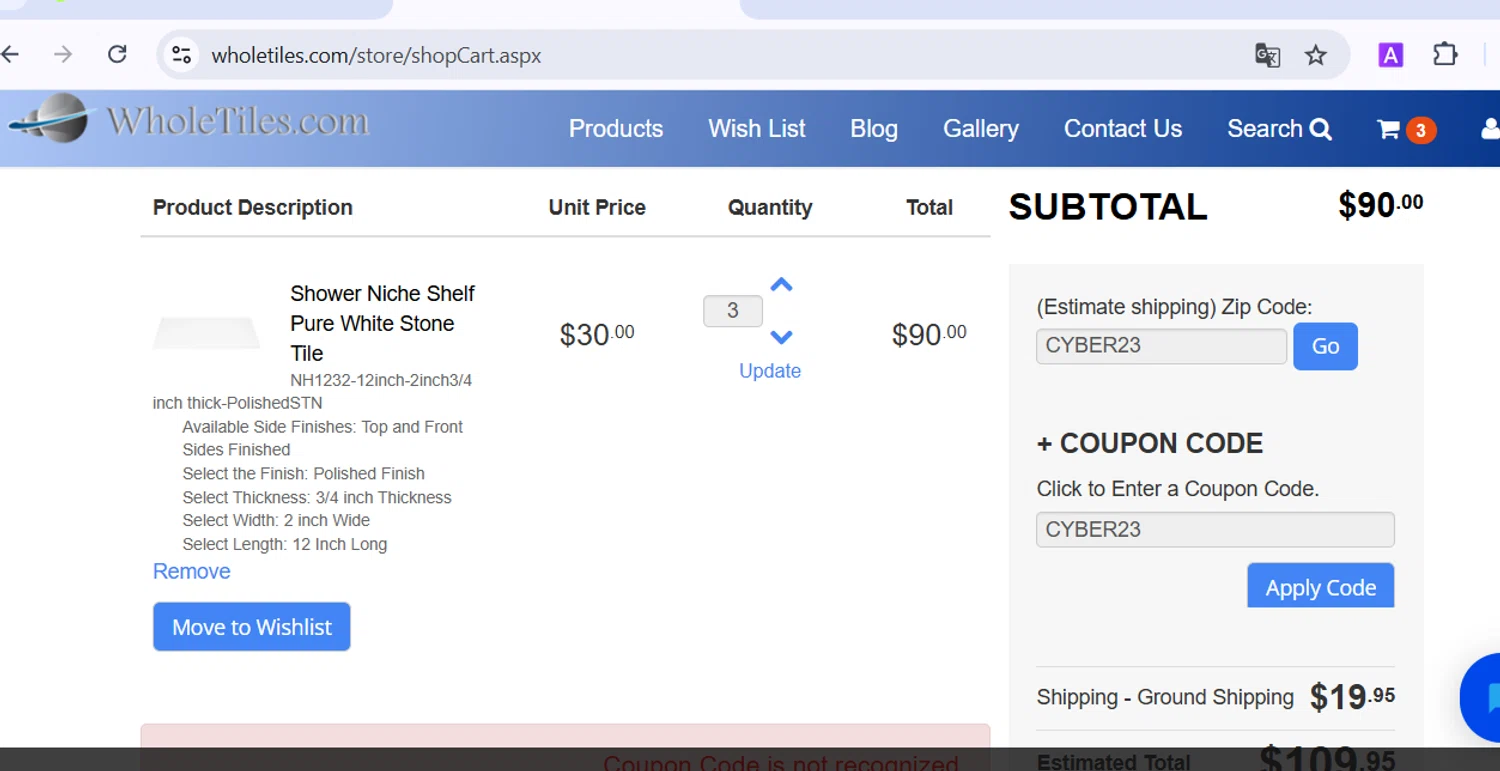Remove the shelf tile from cart
Screen dimensions: 1500x771
(x=191, y=571)
